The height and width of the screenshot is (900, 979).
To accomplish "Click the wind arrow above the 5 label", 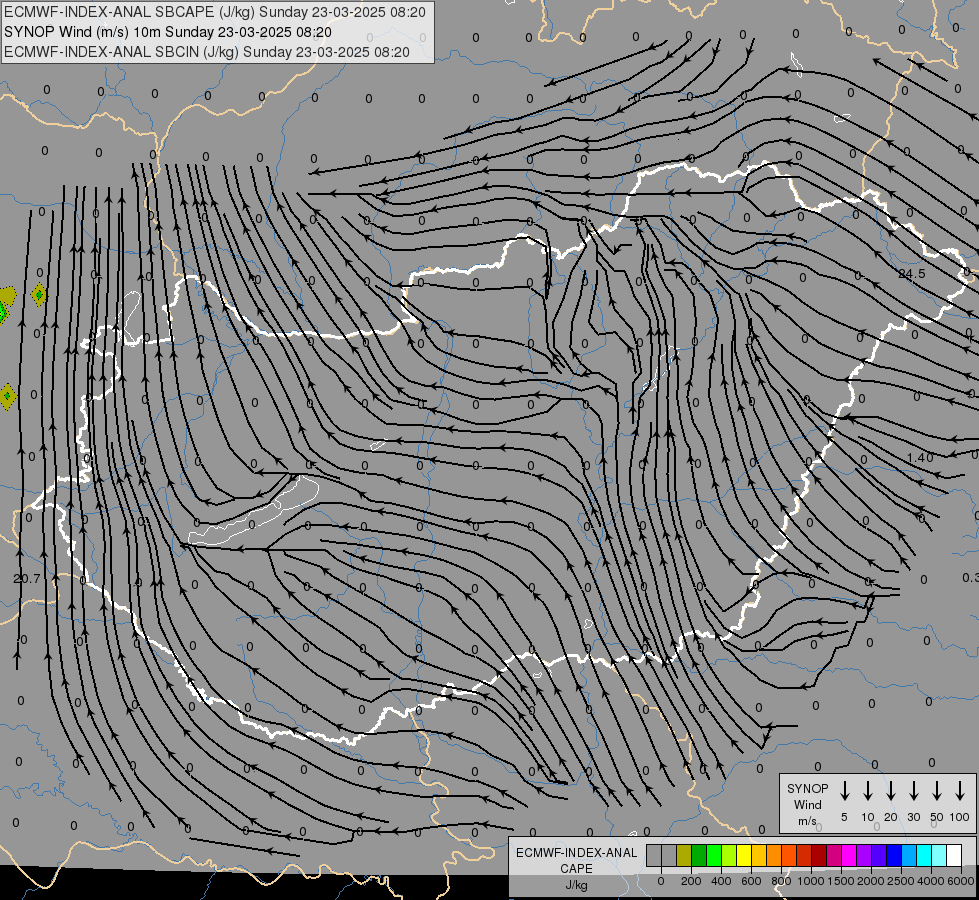I will click(844, 791).
